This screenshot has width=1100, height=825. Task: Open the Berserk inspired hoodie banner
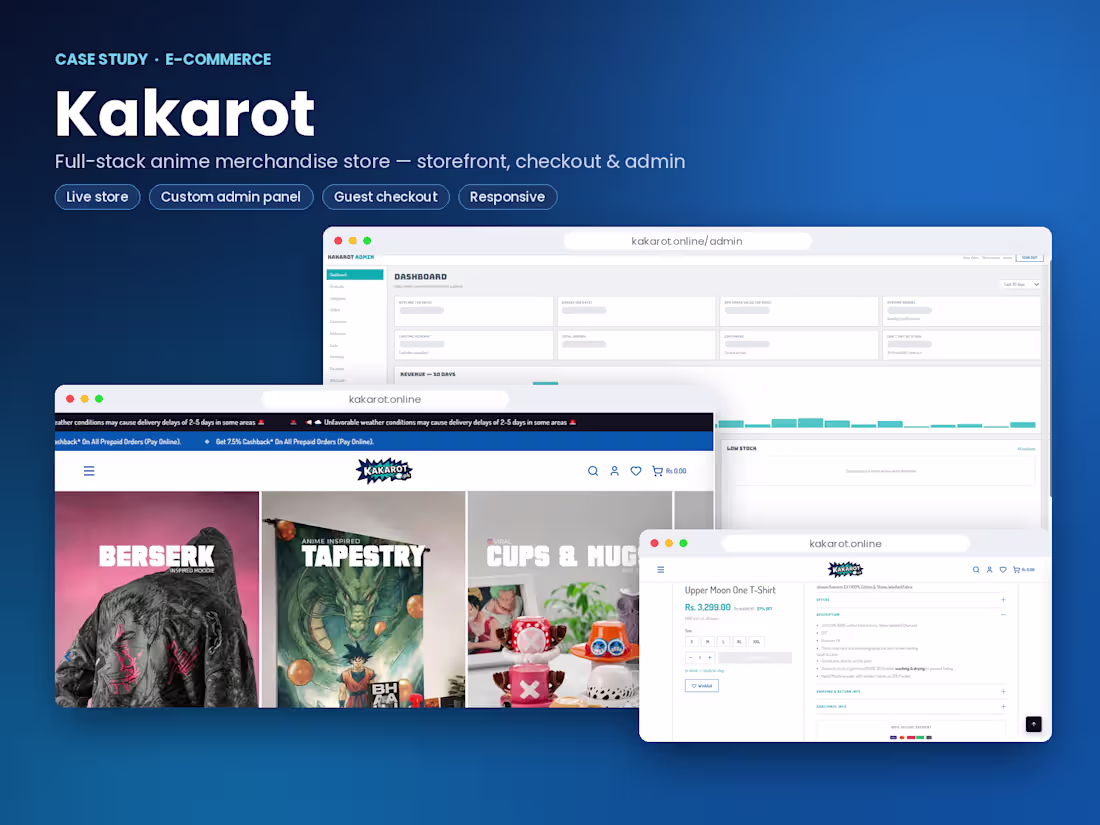pyautogui.click(x=157, y=599)
